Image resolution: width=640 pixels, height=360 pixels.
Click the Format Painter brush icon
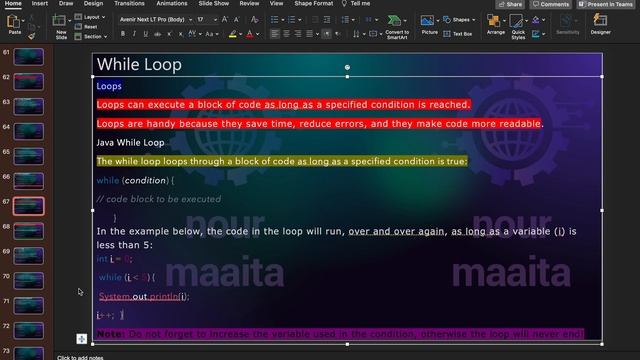31,36
